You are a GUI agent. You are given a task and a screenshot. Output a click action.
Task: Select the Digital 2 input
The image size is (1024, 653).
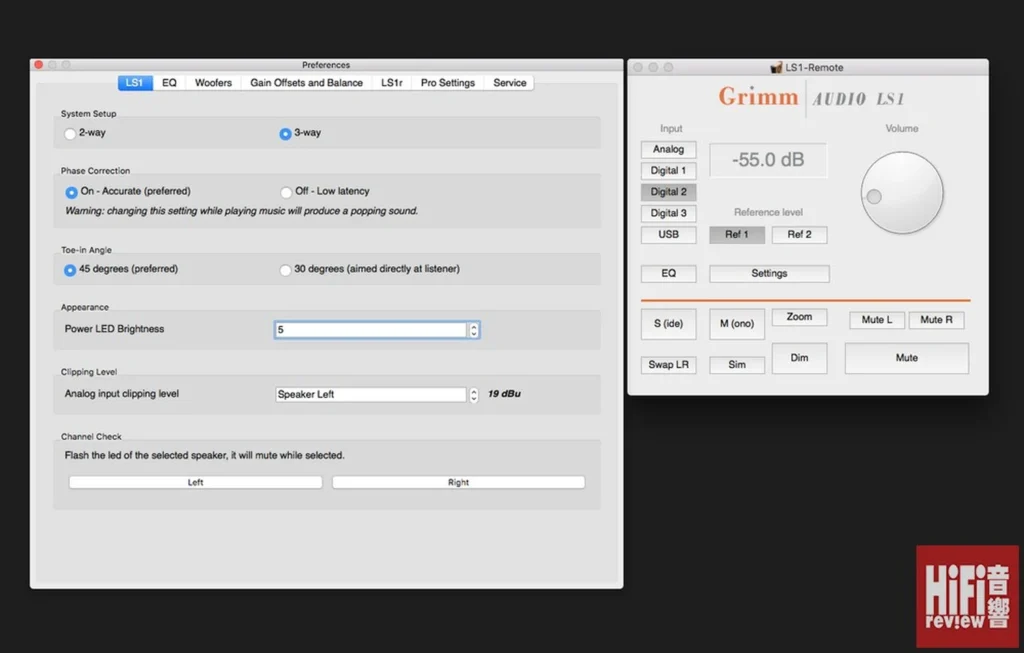point(668,192)
